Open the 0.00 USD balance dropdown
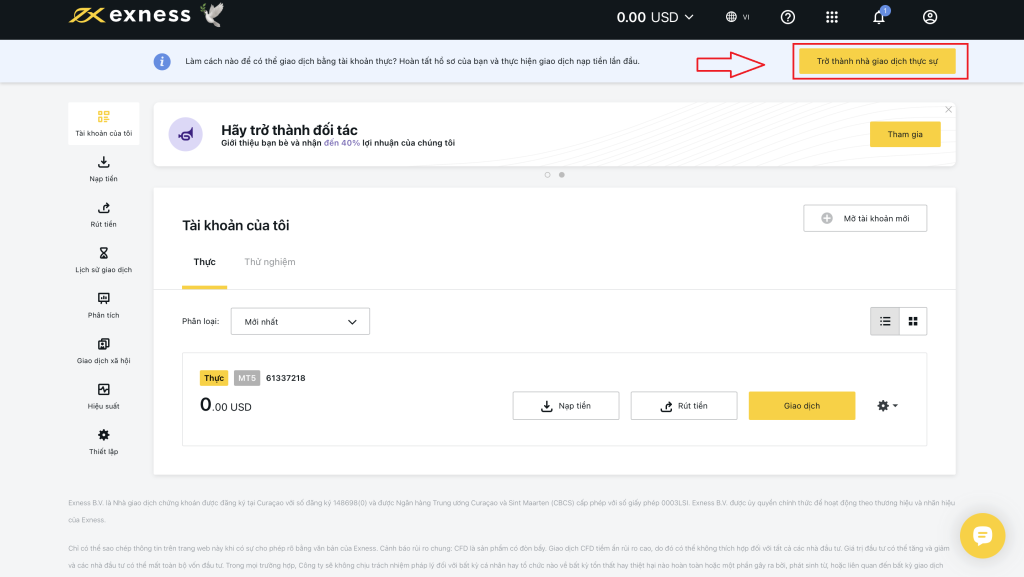This screenshot has width=1024, height=577. point(655,17)
